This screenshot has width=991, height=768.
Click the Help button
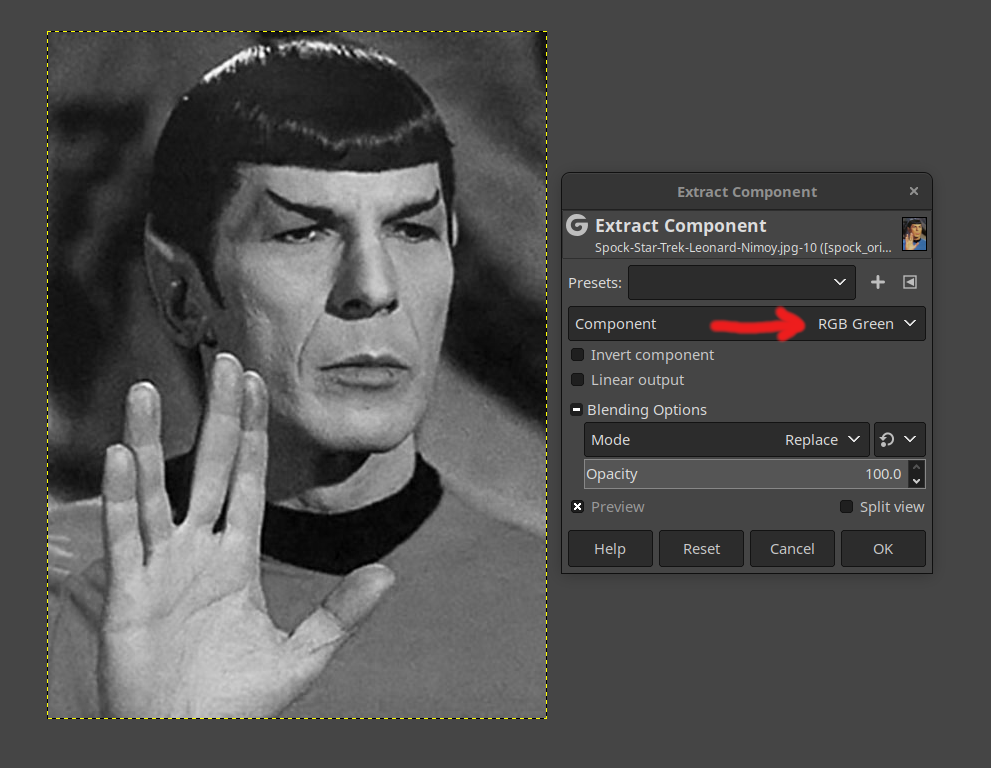click(x=610, y=549)
